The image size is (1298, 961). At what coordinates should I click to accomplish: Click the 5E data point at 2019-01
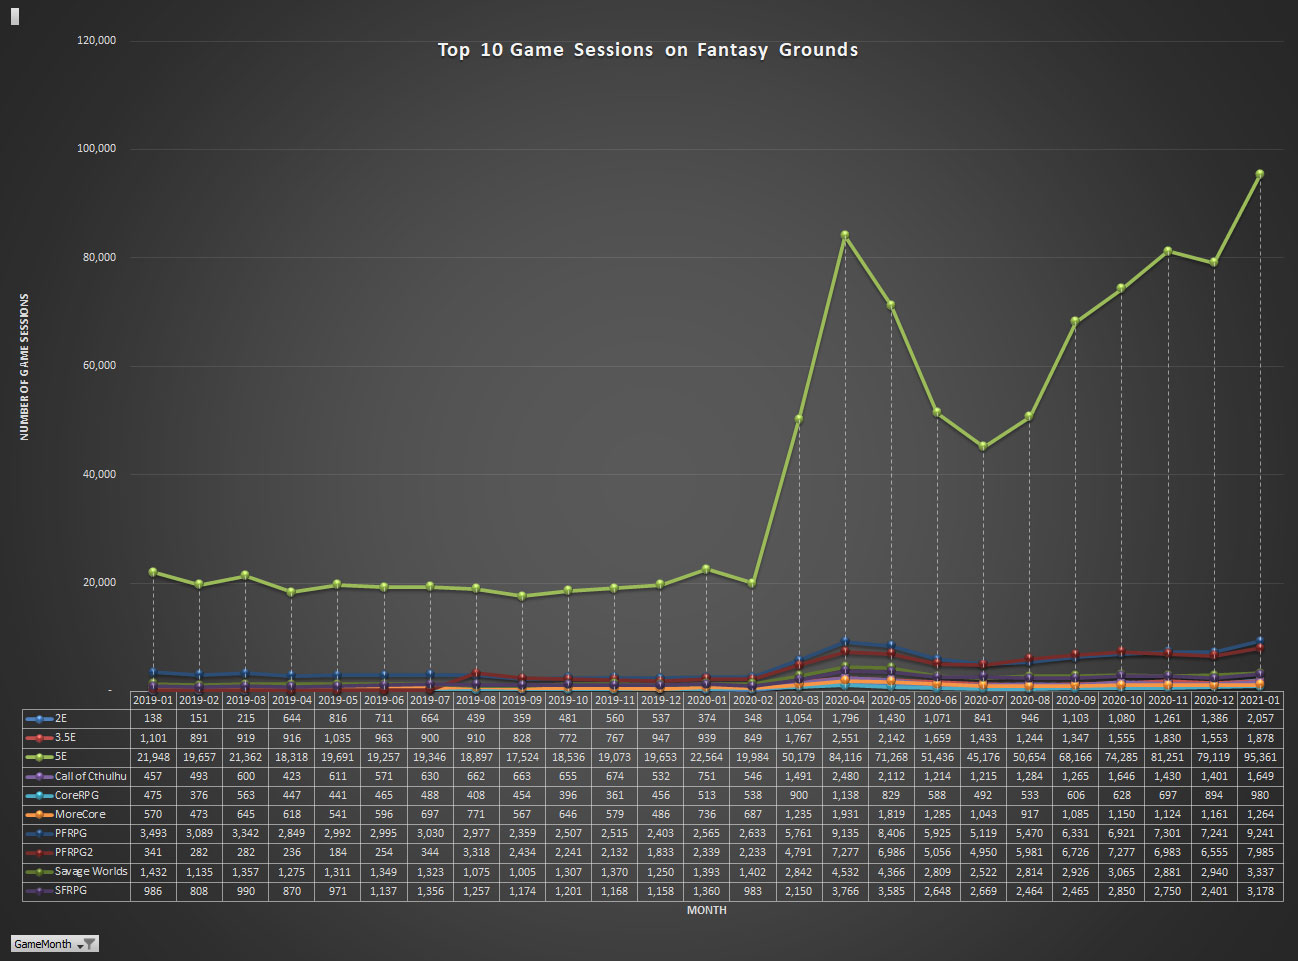pyautogui.click(x=153, y=572)
